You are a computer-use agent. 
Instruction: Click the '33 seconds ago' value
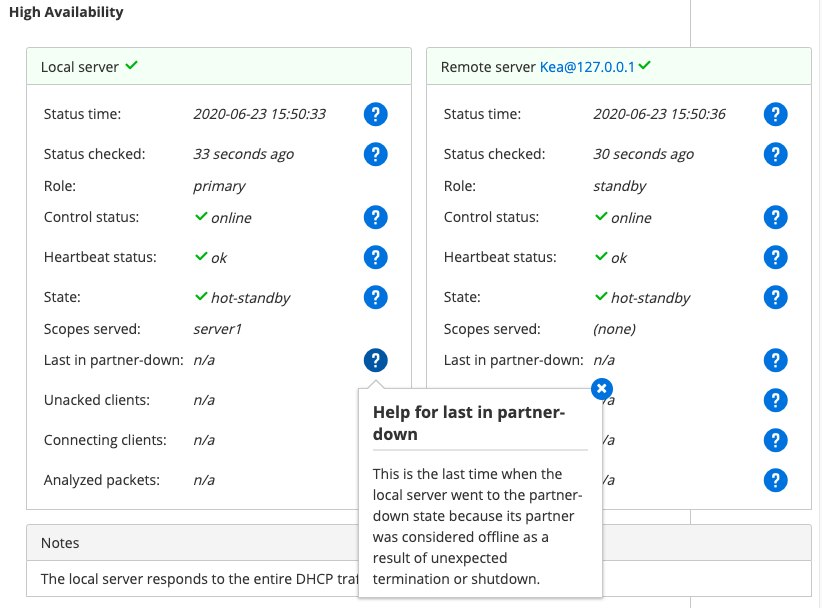[244, 154]
